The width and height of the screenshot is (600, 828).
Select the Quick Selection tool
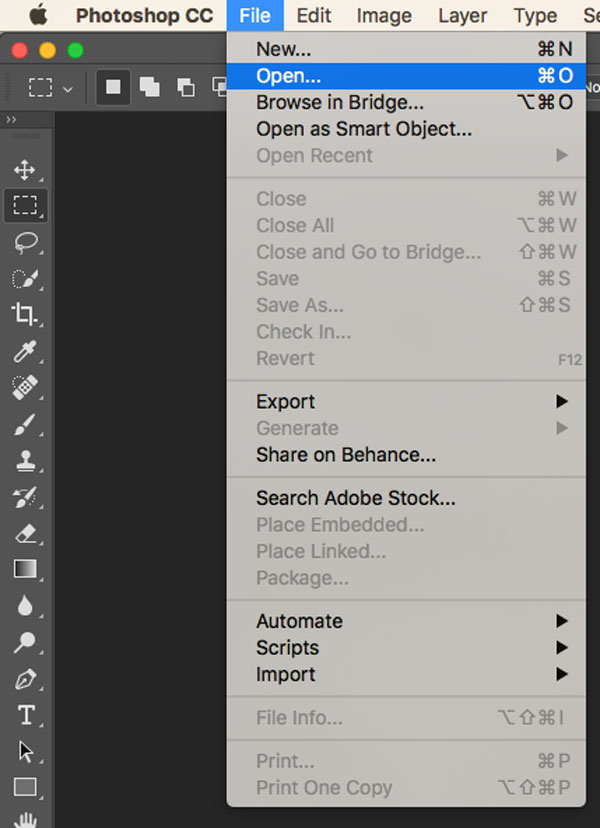tap(25, 278)
